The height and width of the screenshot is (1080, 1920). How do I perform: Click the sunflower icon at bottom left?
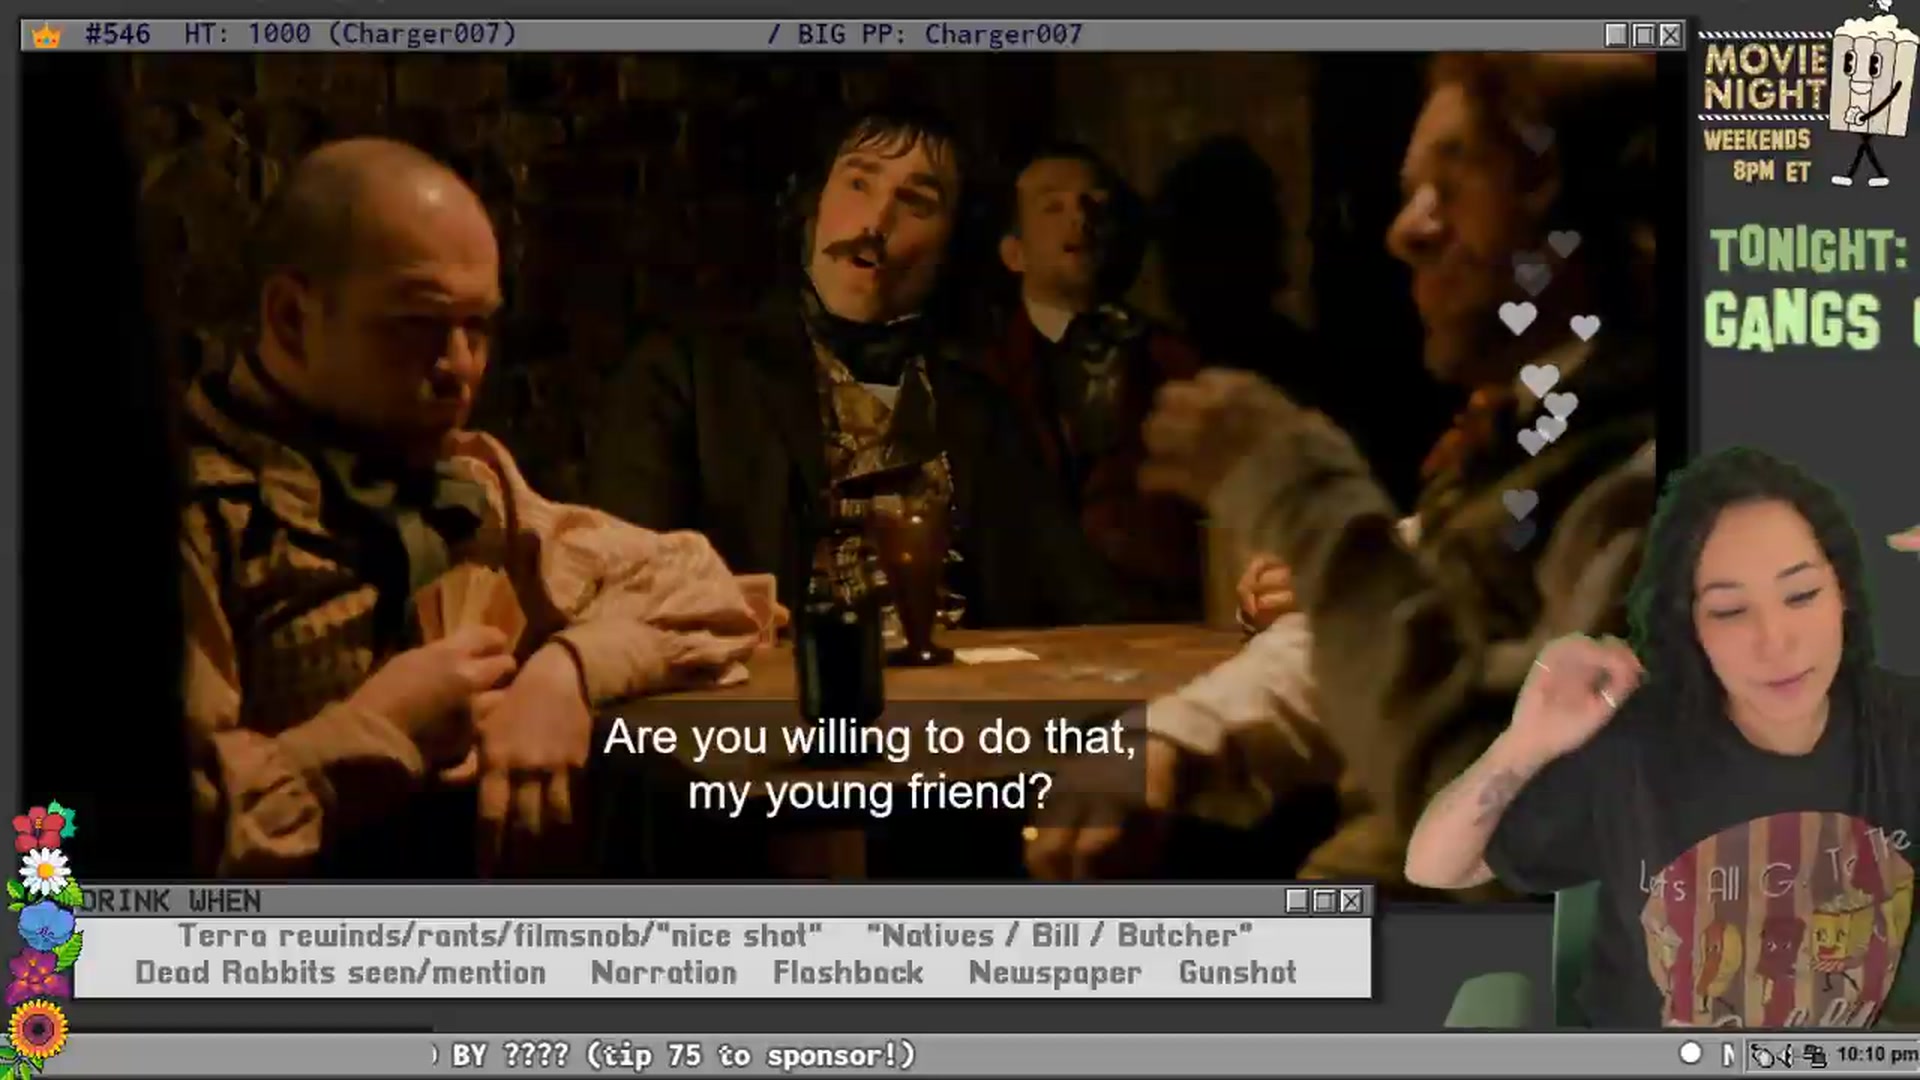point(38,1029)
